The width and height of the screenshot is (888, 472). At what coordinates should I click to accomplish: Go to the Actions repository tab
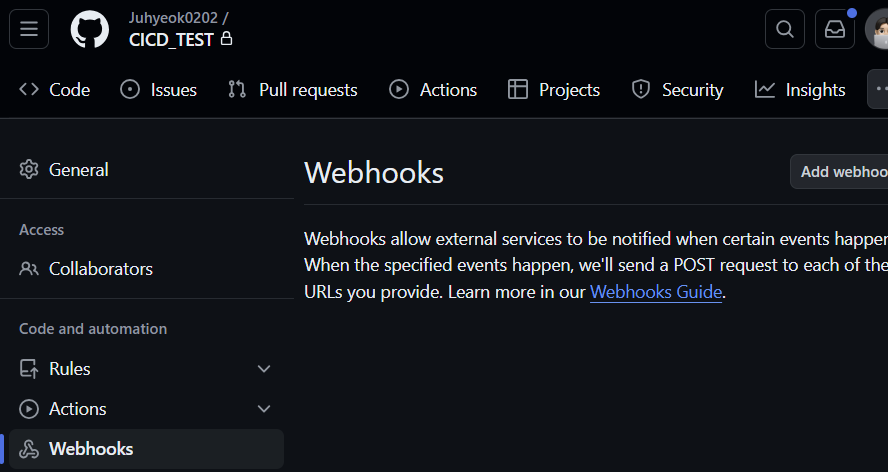(433, 90)
